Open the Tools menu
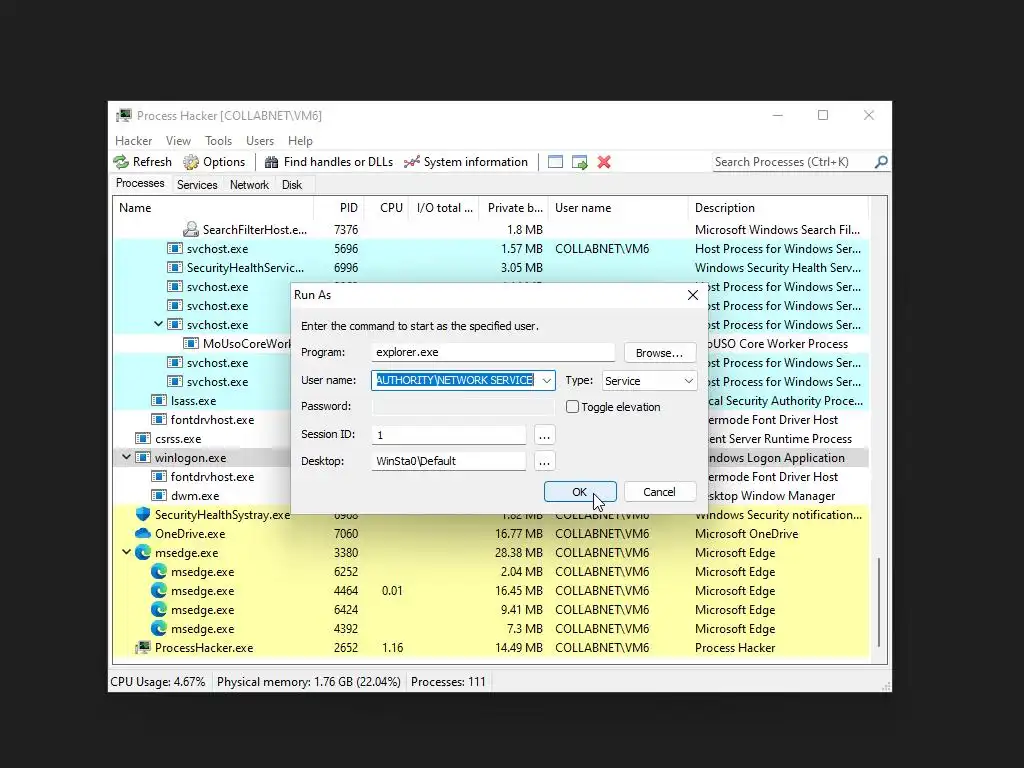The image size is (1024, 768). [x=218, y=141]
